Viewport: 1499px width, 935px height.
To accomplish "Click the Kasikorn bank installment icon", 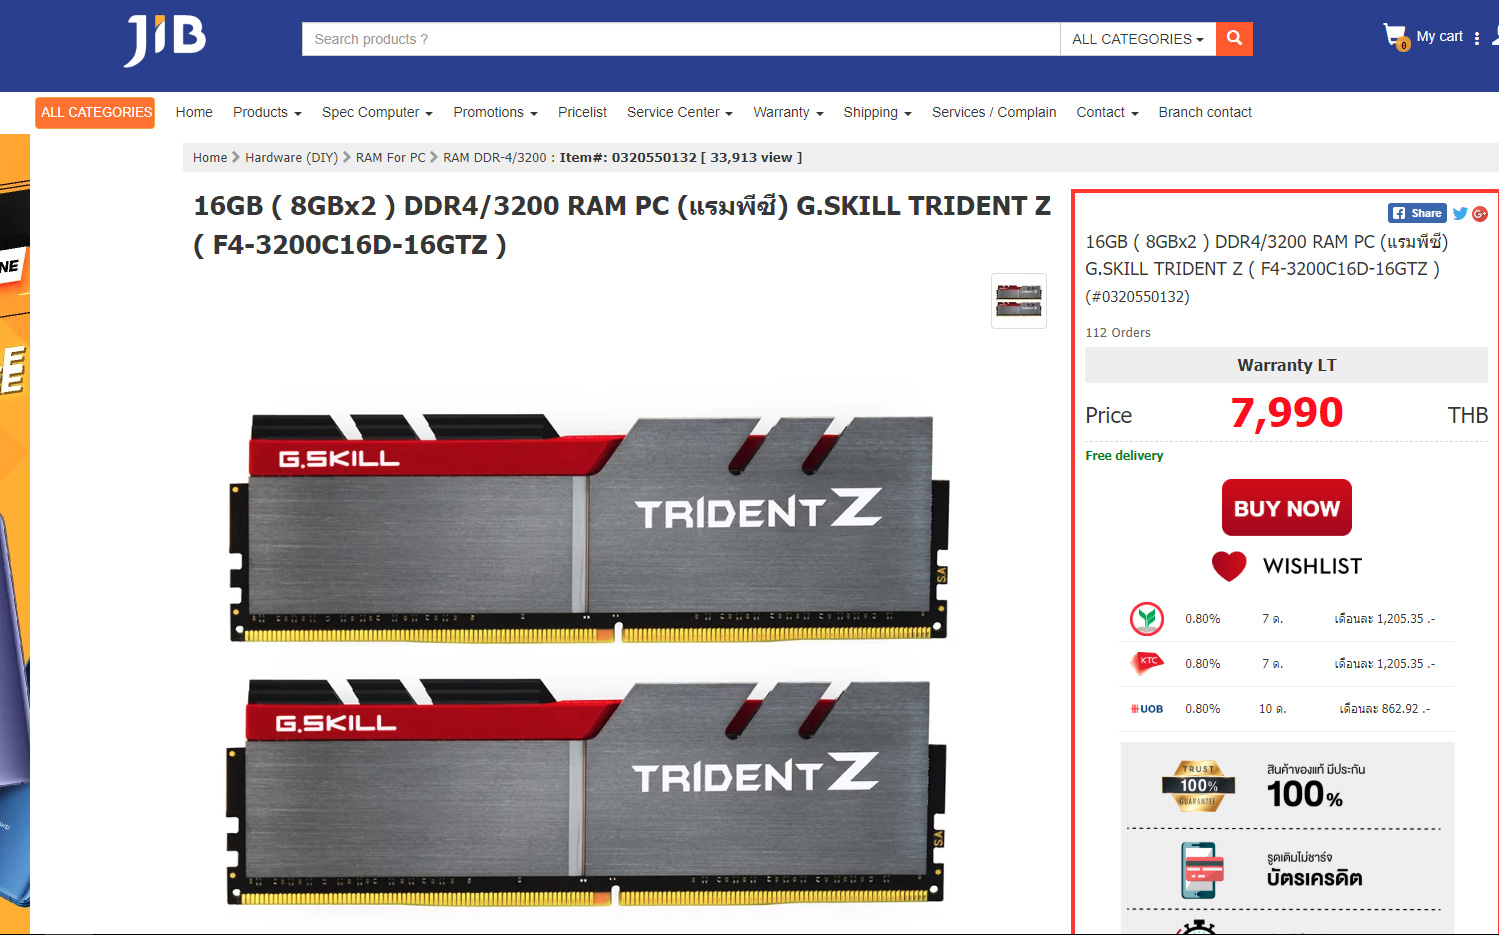I will 1147,619.
